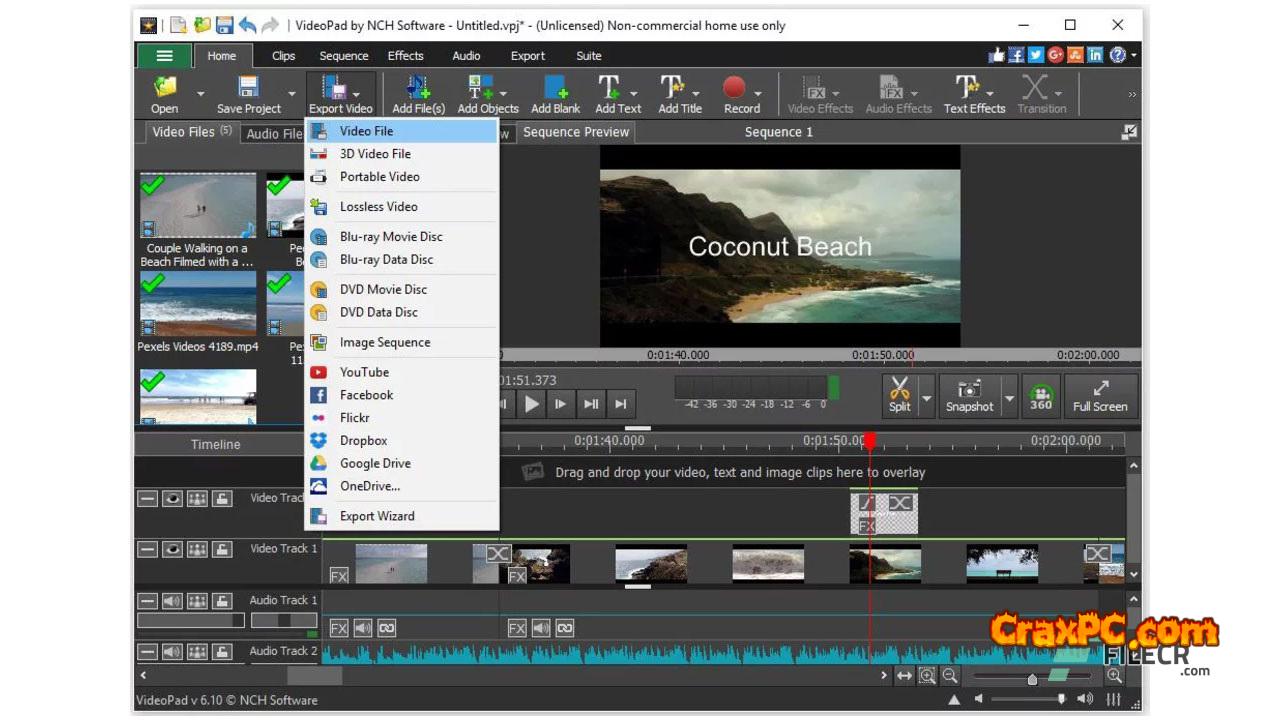Mute Audio Track 1 speaker toggle
This screenshot has width=1280, height=720.
coord(172,601)
